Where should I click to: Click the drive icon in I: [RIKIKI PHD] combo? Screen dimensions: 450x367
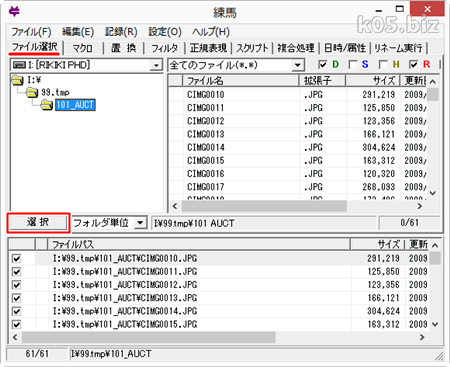[19, 65]
